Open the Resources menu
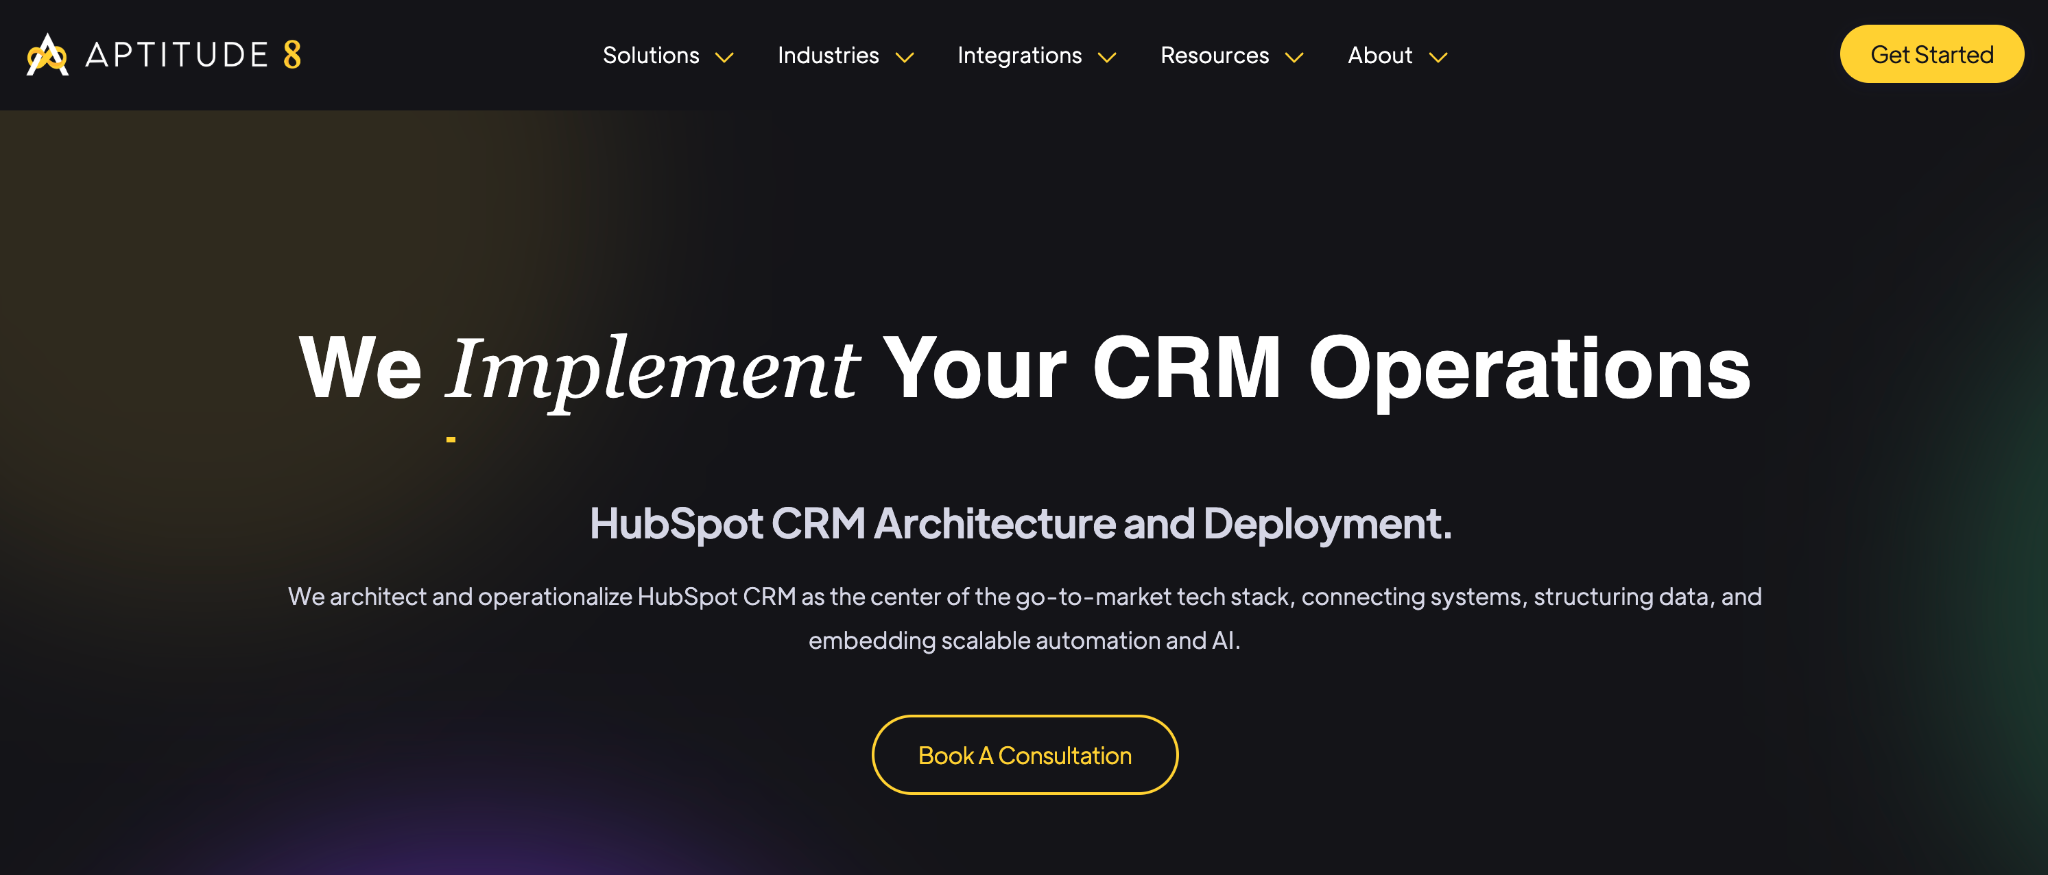This screenshot has height=875, width=2048. [x=1214, y=55]
